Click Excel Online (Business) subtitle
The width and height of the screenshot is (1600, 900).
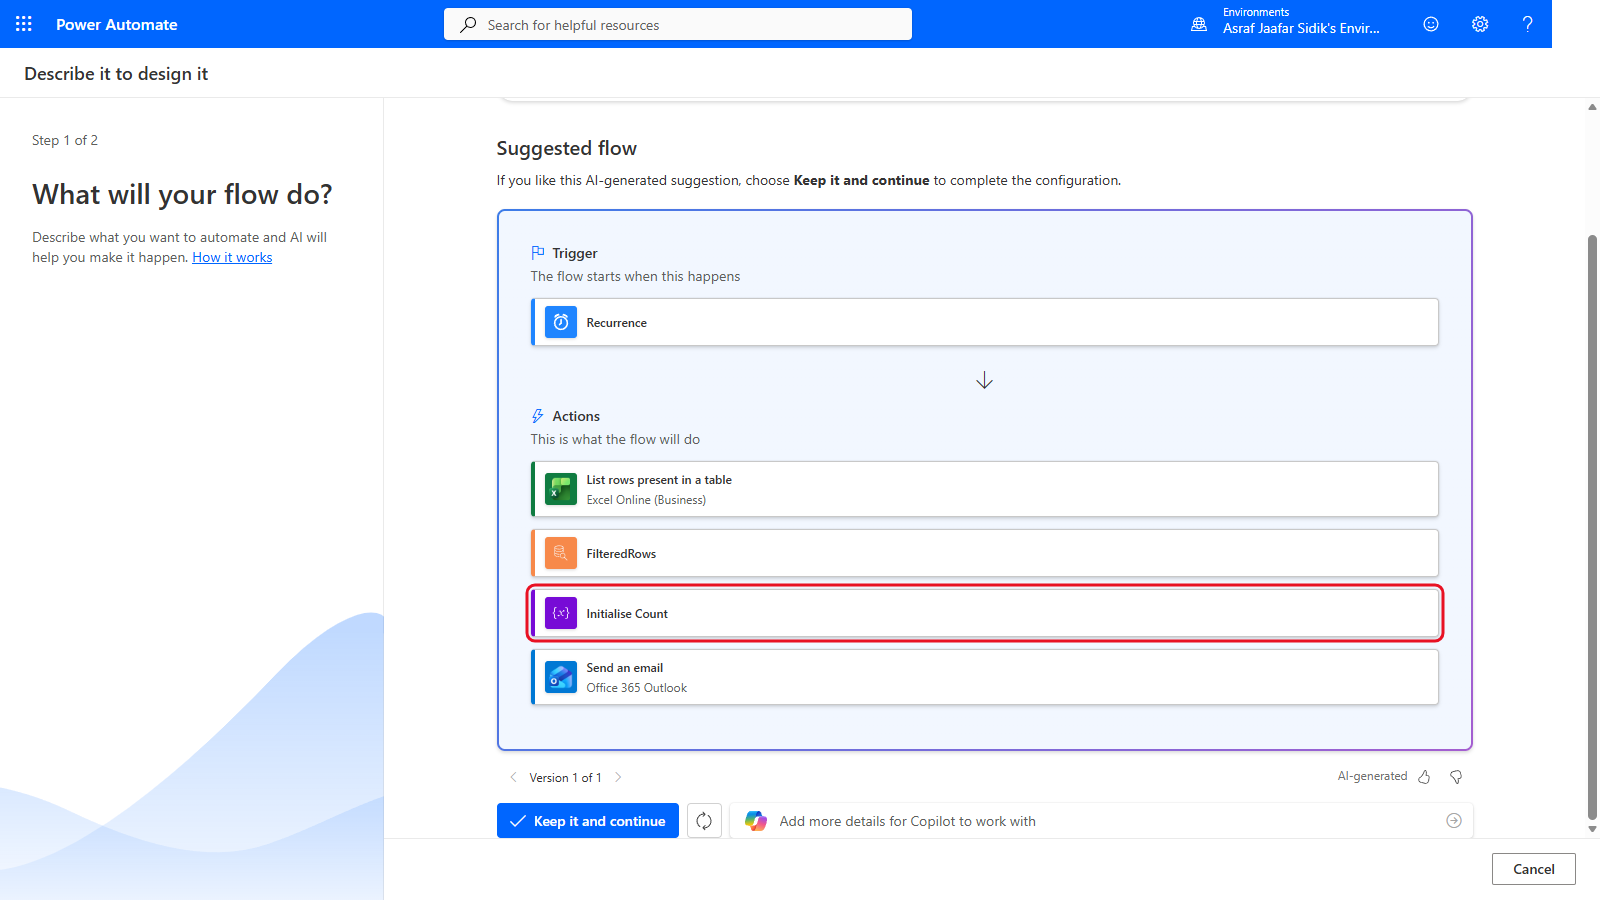[646, 500]
